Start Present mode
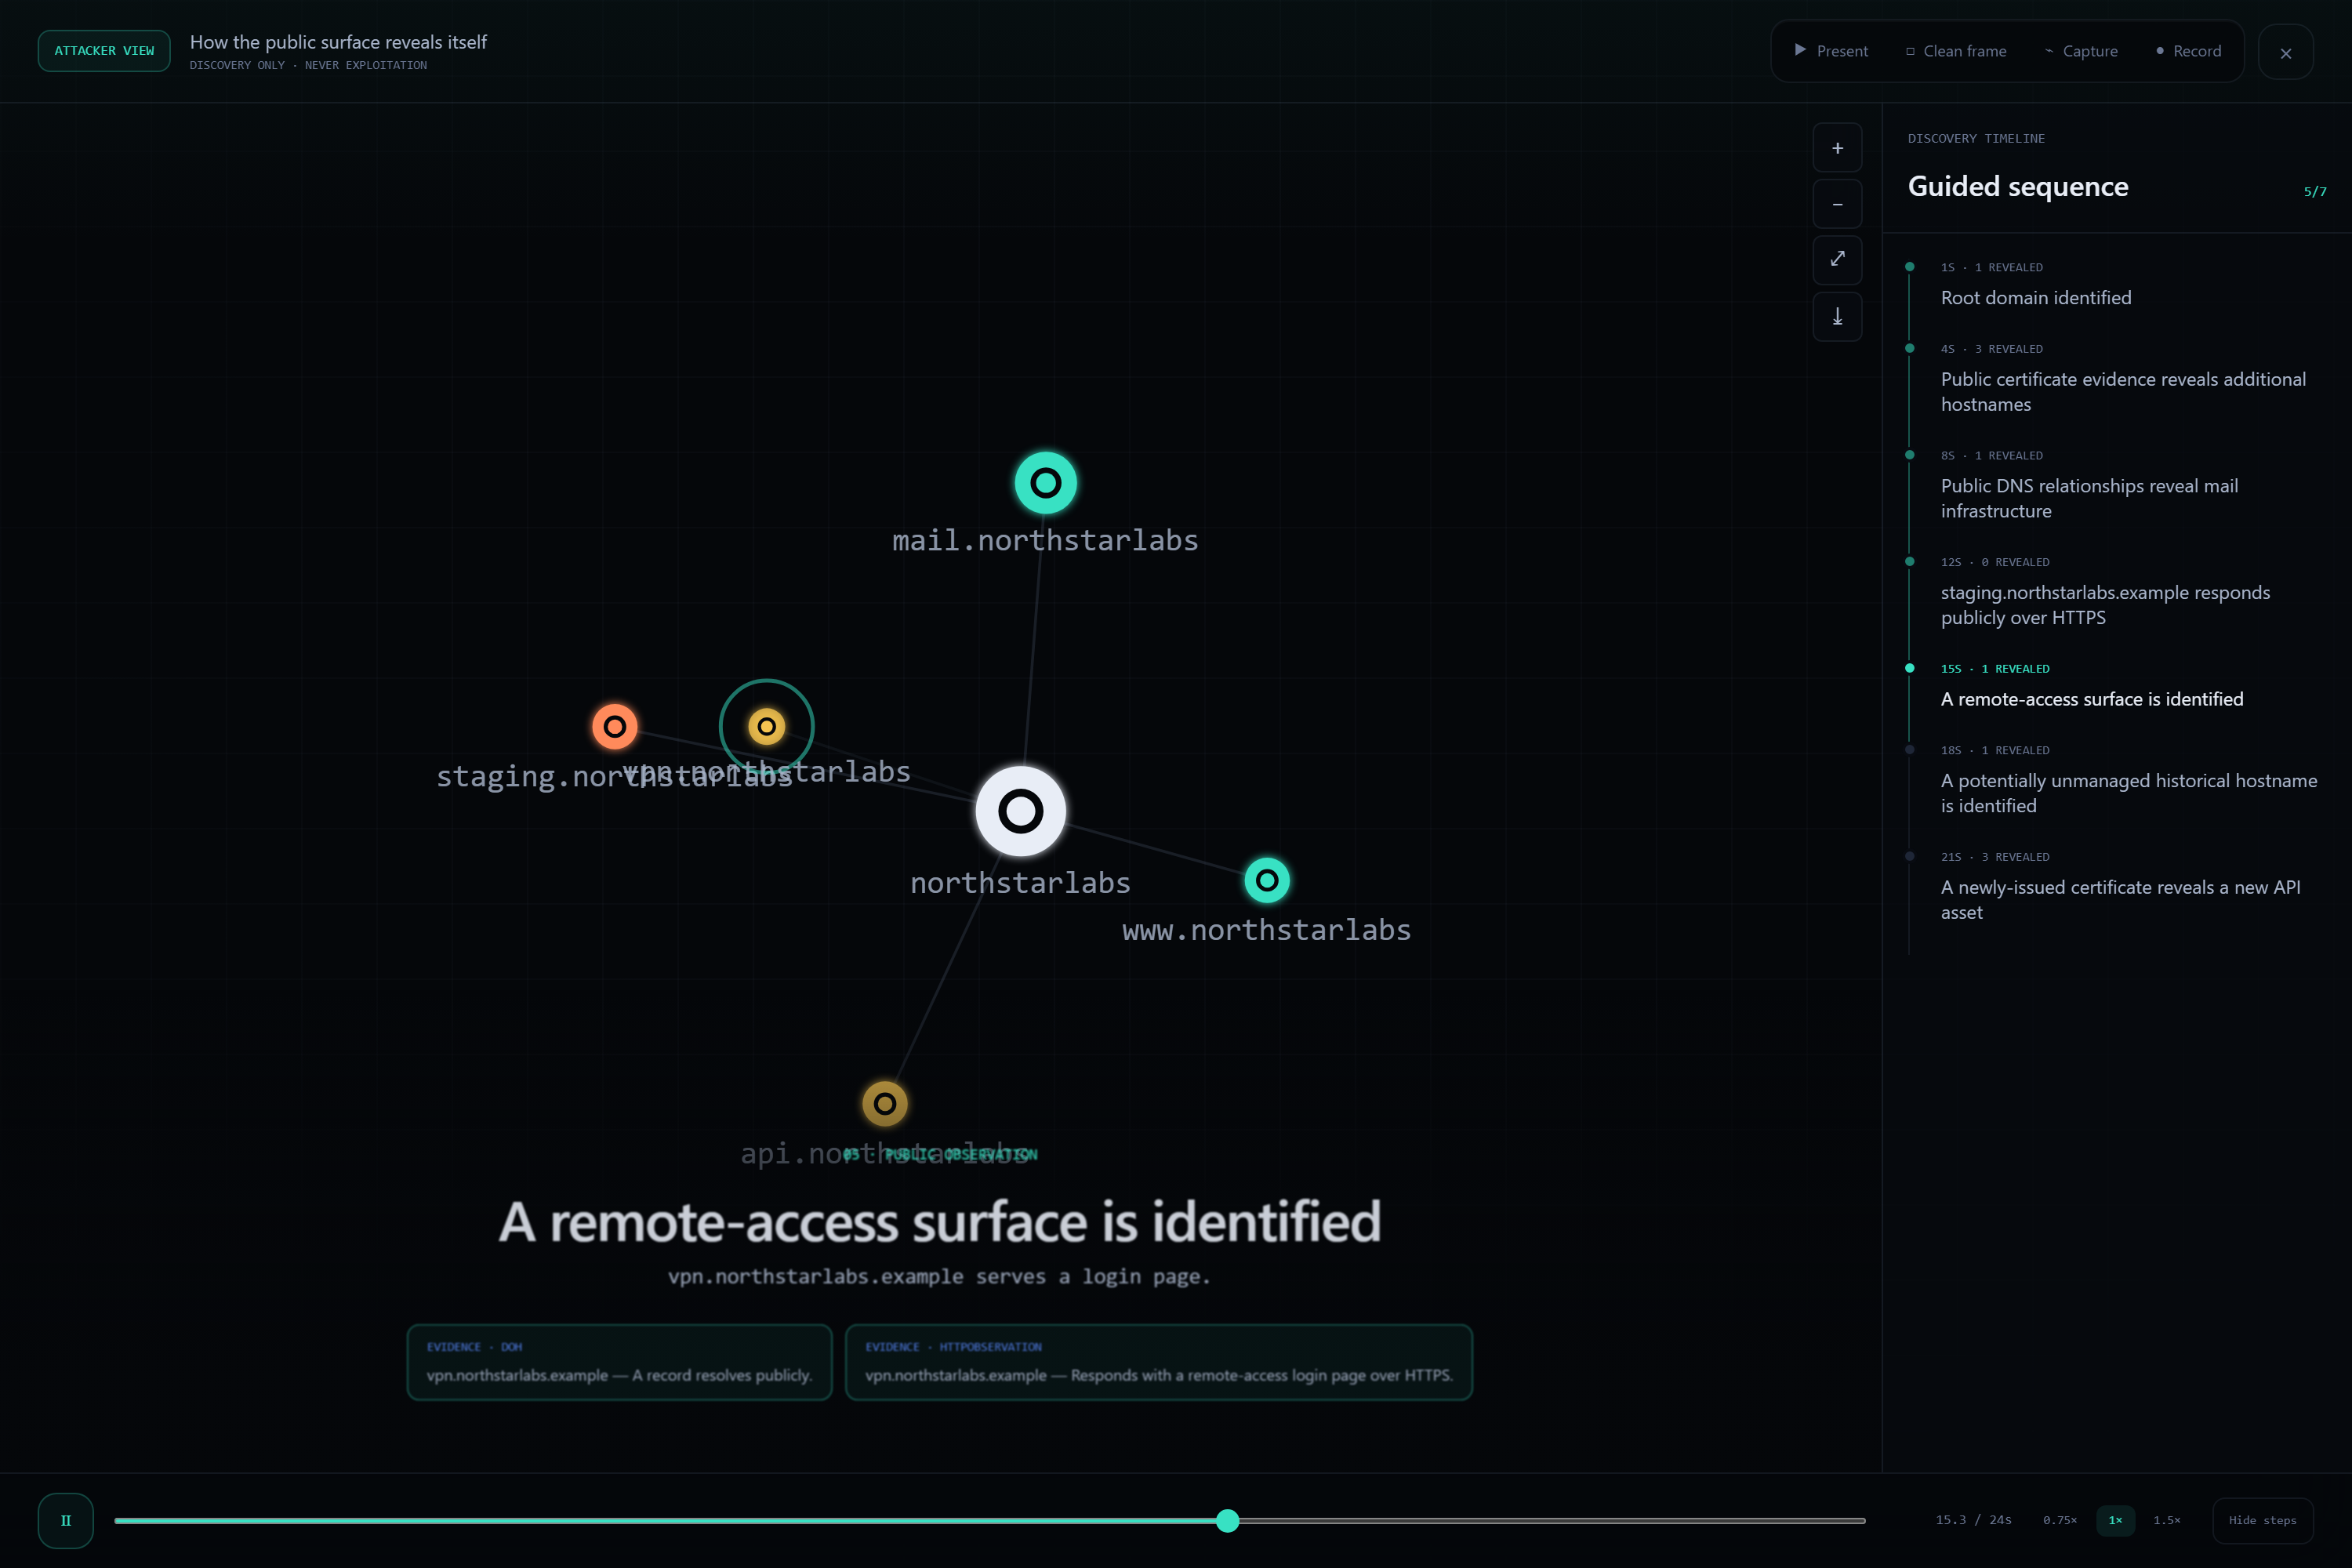Screen dimensions: 2352x1568 (x=1831, y=51)
